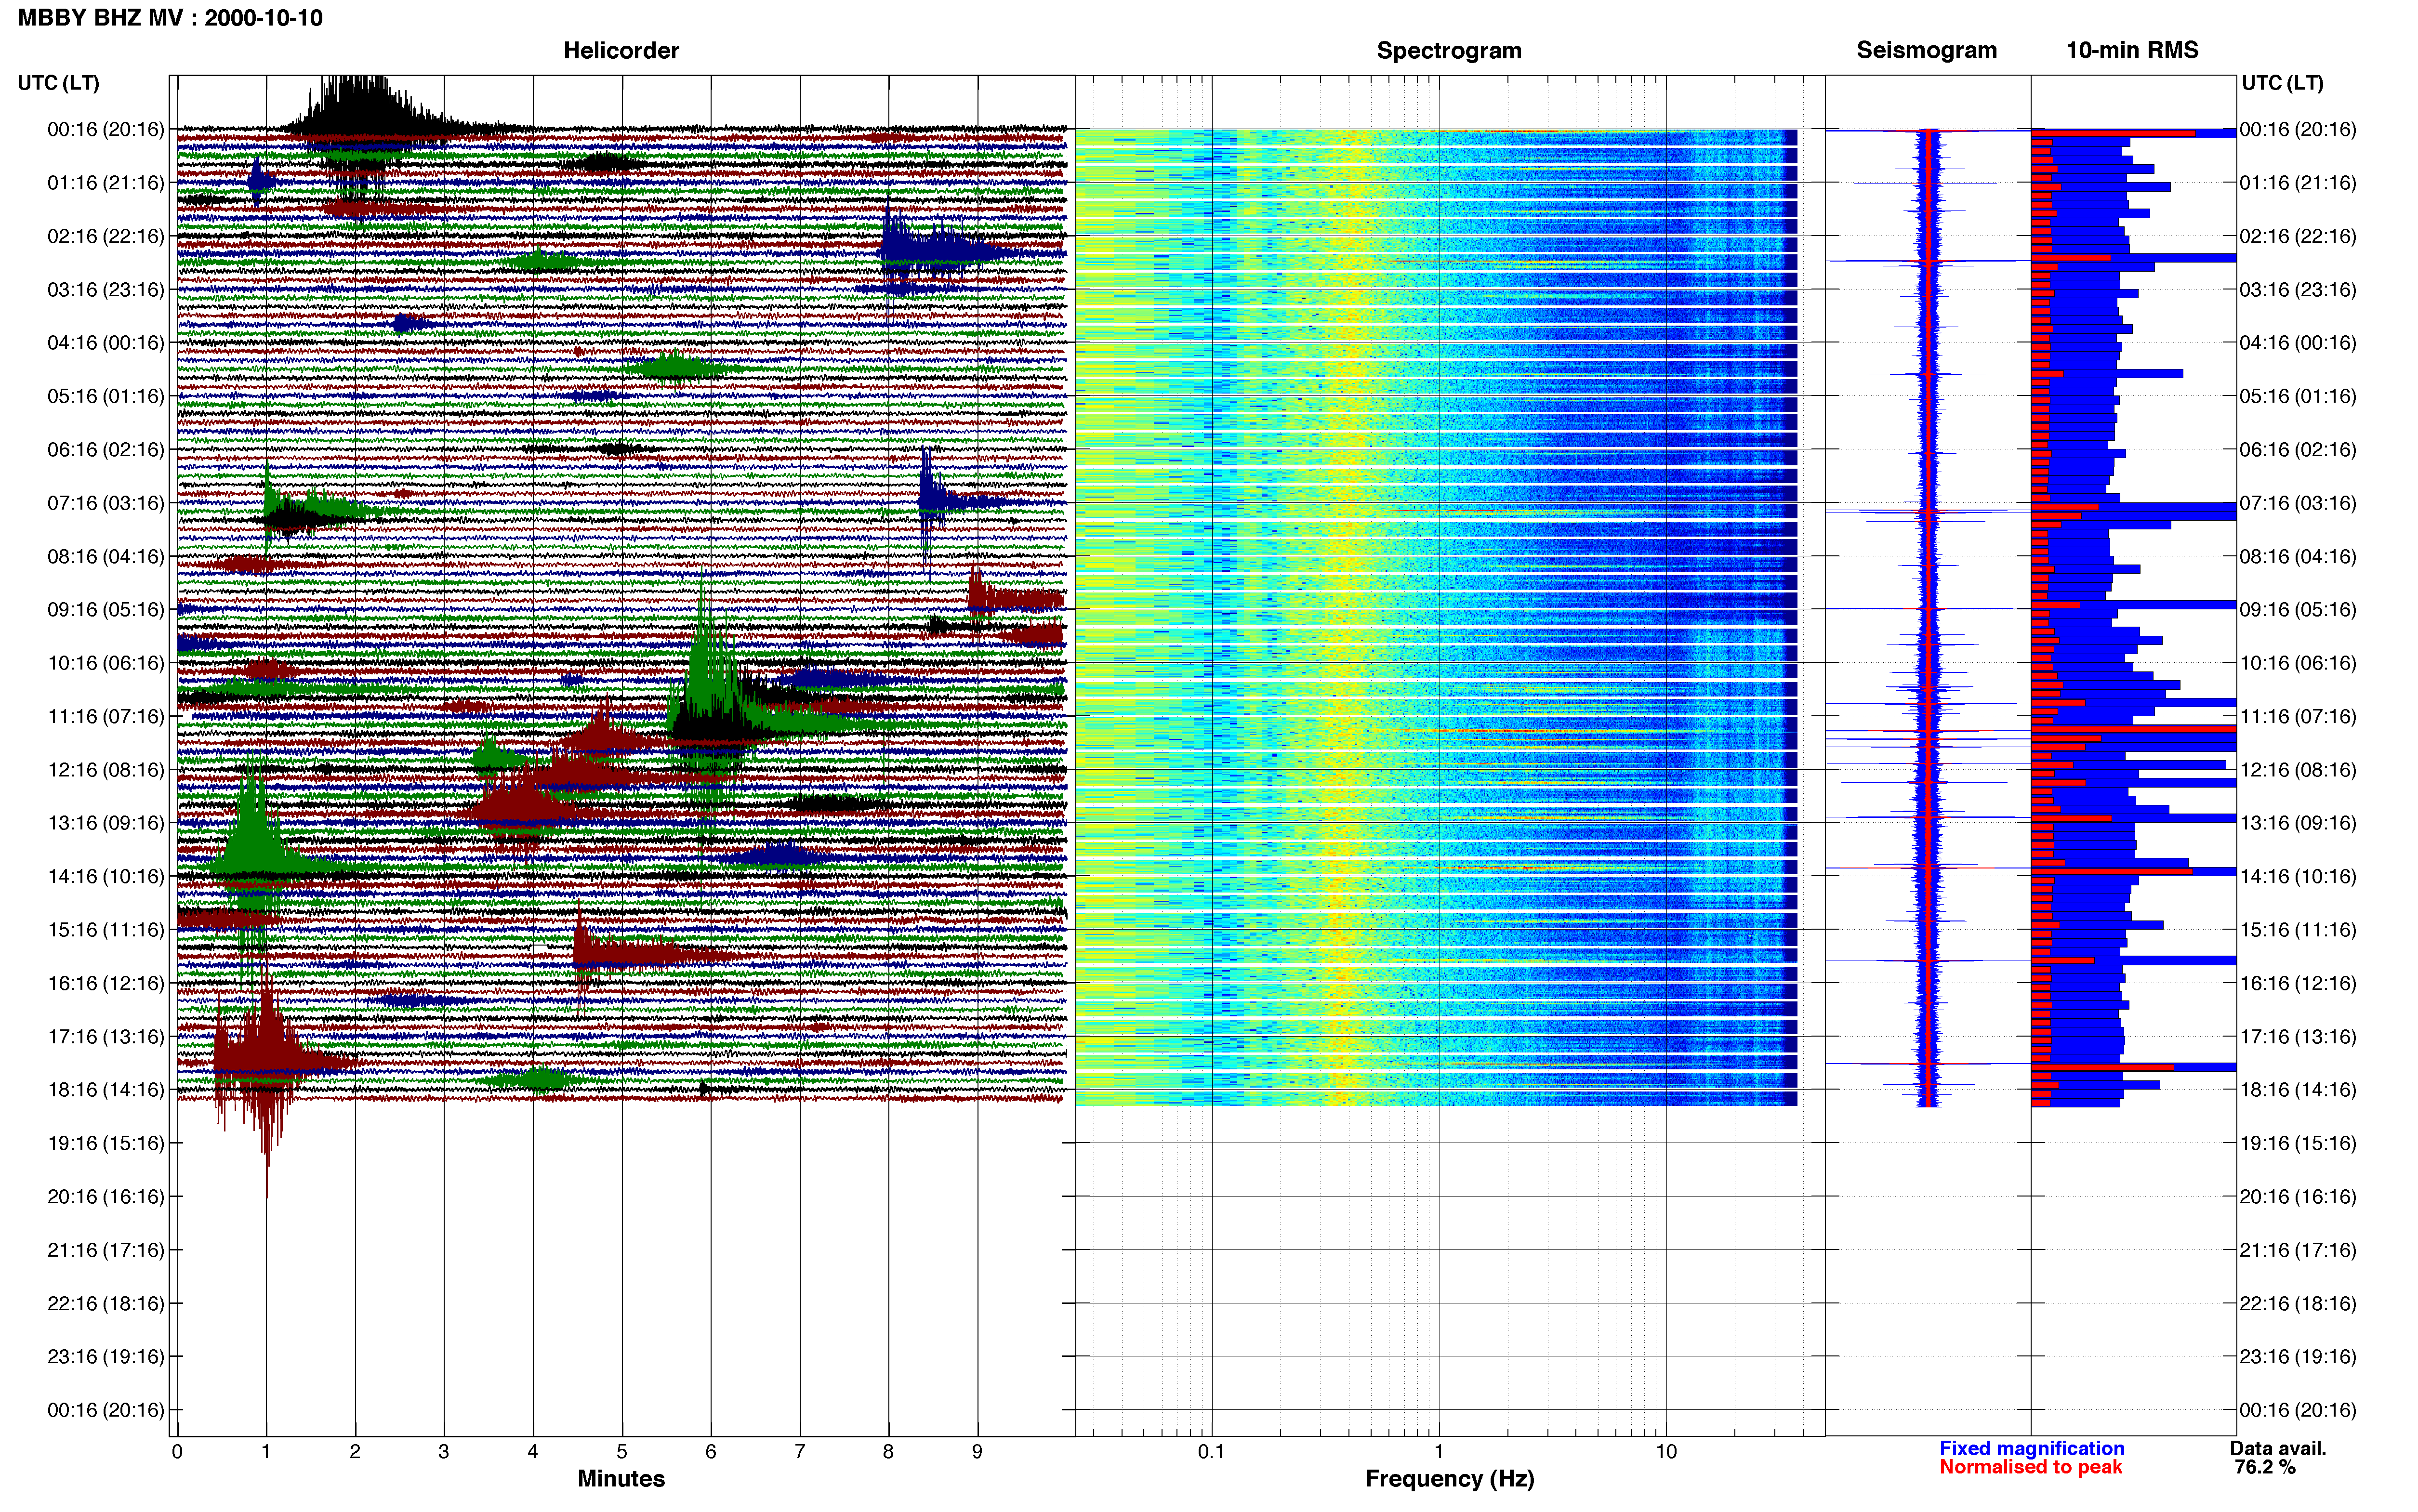Click the 'Data avail.' label

coord(2278,1448)
